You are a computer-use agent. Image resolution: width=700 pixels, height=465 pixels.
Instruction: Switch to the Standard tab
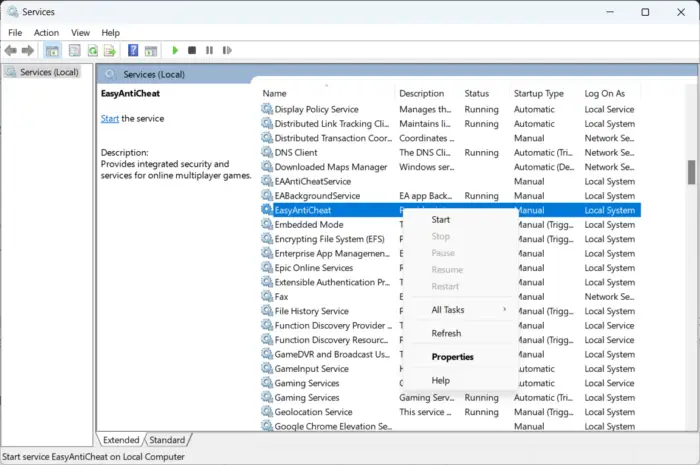[x=167, y=440]
